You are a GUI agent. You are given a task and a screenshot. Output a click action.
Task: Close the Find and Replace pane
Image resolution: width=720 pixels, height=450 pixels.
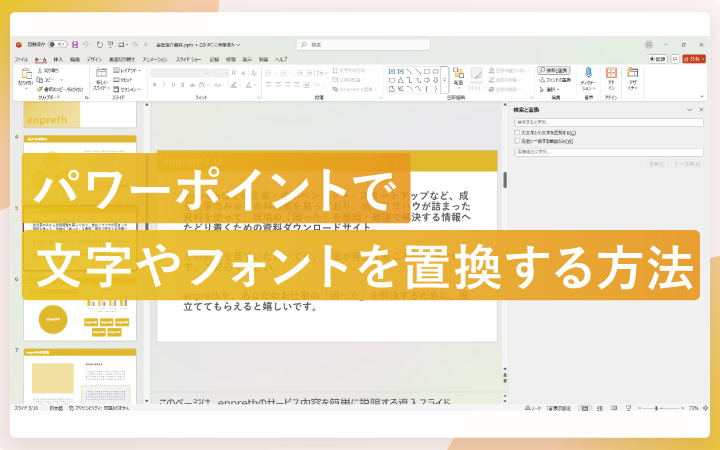701,110
